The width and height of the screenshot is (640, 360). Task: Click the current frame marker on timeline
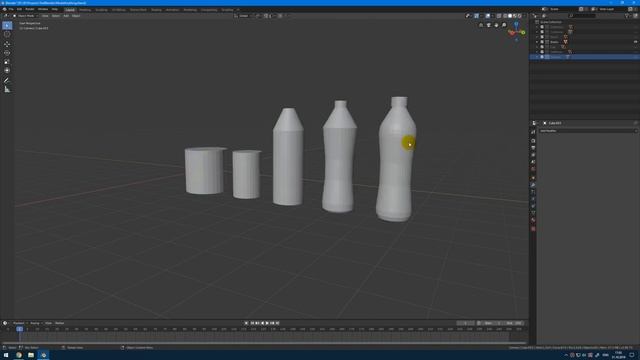(20, 329)
